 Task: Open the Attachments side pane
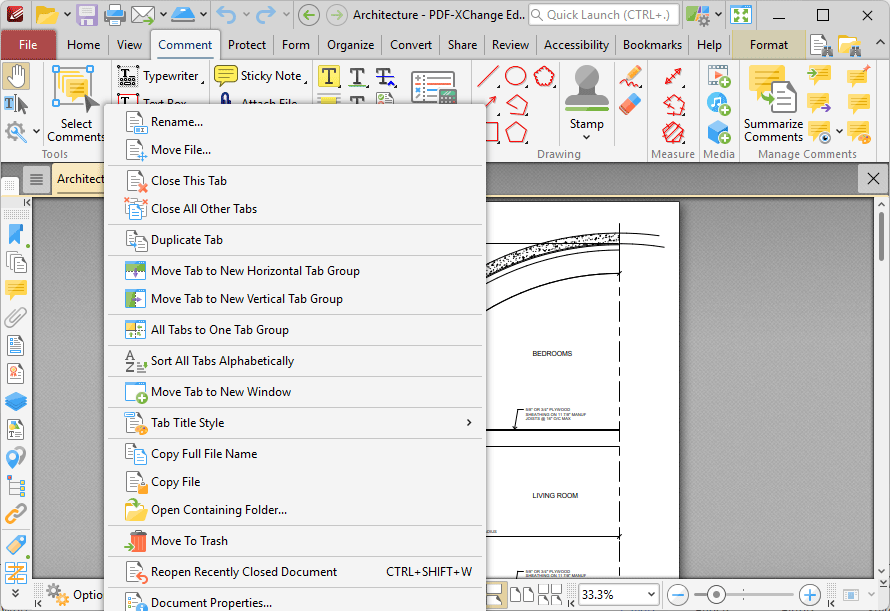coord(16,317)
